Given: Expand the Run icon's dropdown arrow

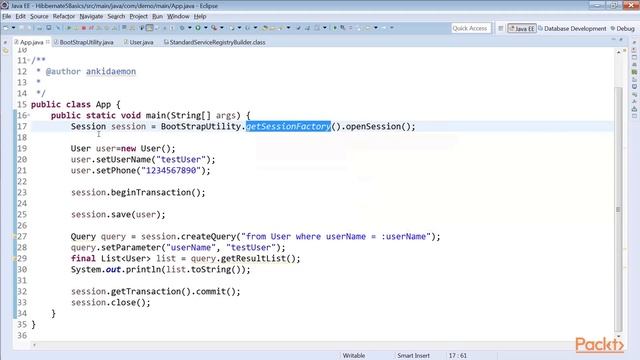Looking at the screenshot, I should click(206, 28).
